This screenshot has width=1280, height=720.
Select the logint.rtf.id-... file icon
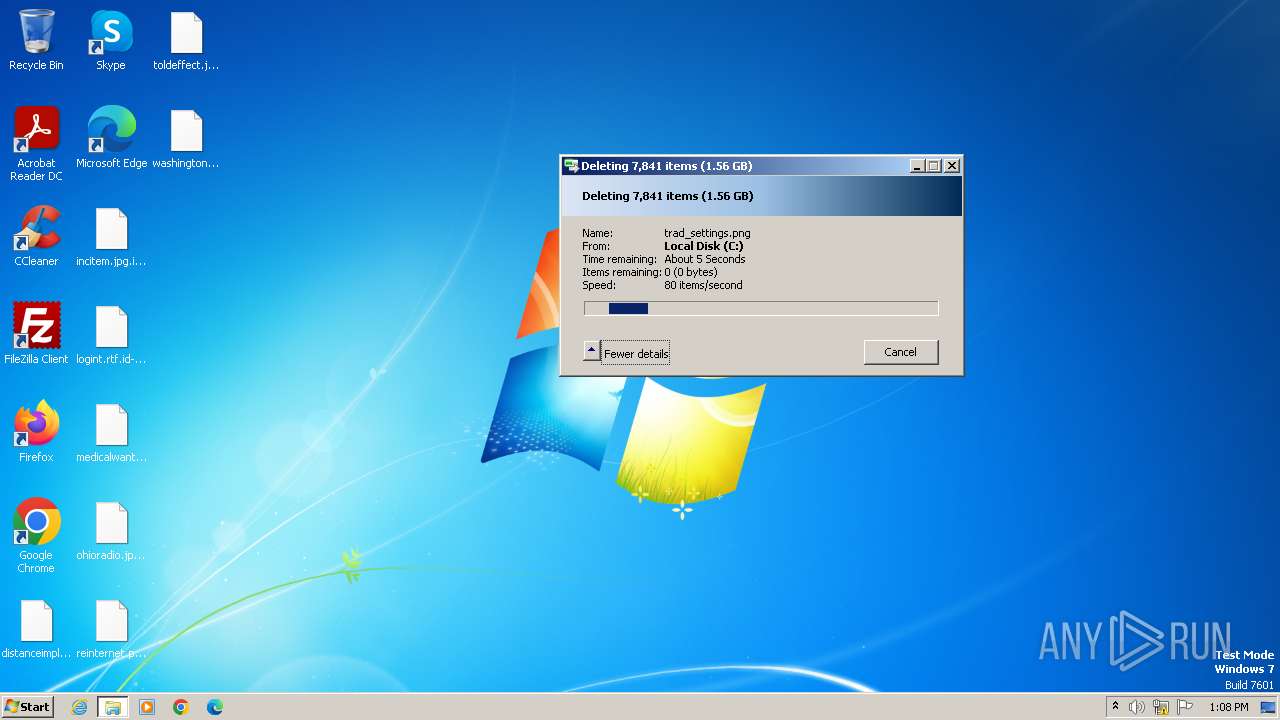point(111,334)
